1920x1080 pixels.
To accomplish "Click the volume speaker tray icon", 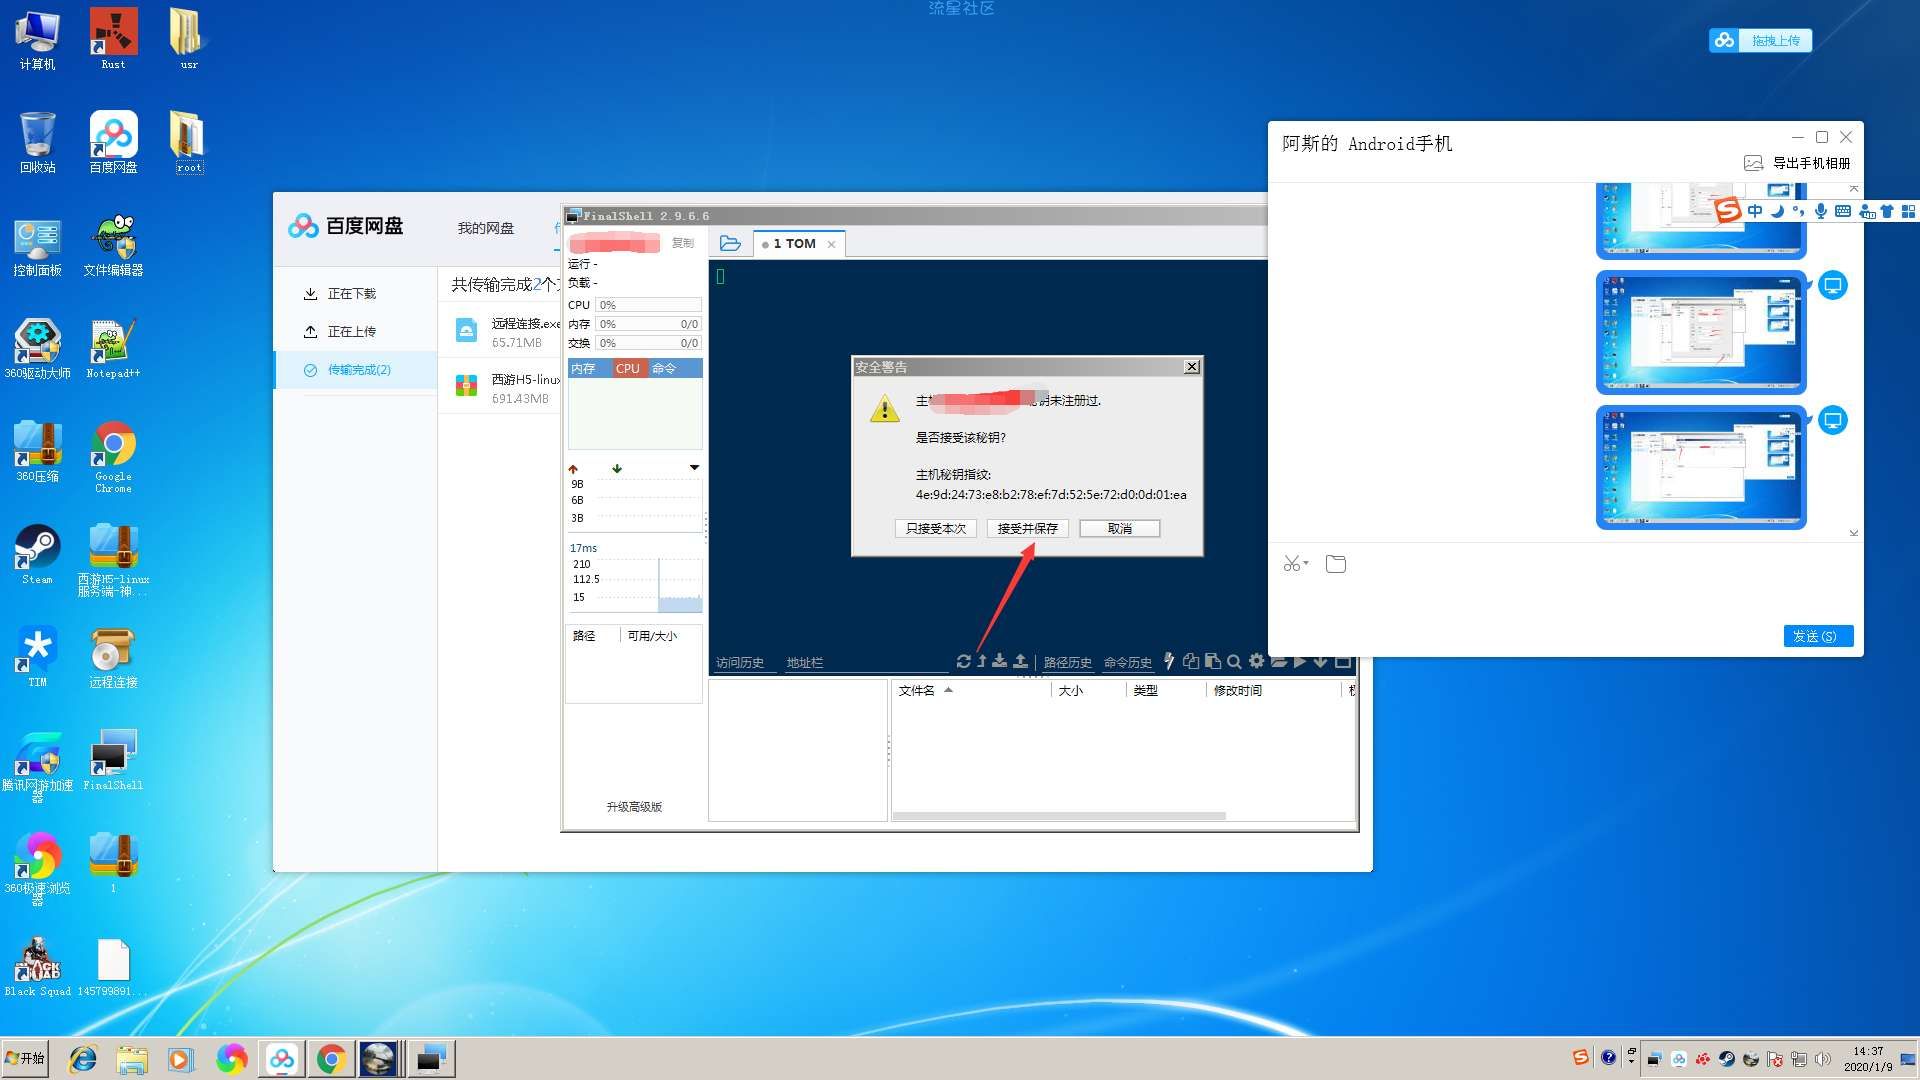I will pos(1823,1059).
